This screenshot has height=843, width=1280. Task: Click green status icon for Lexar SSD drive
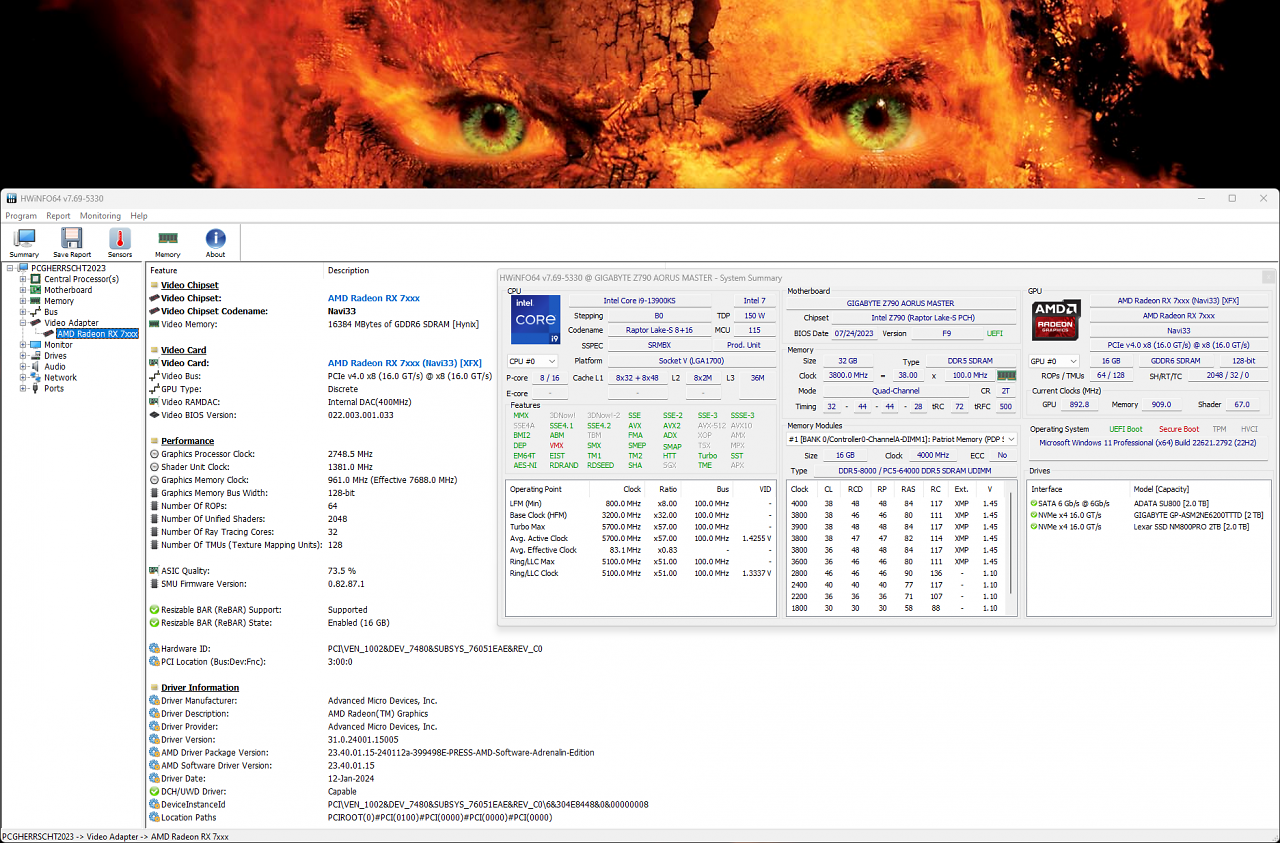[x=1034, y=526]
